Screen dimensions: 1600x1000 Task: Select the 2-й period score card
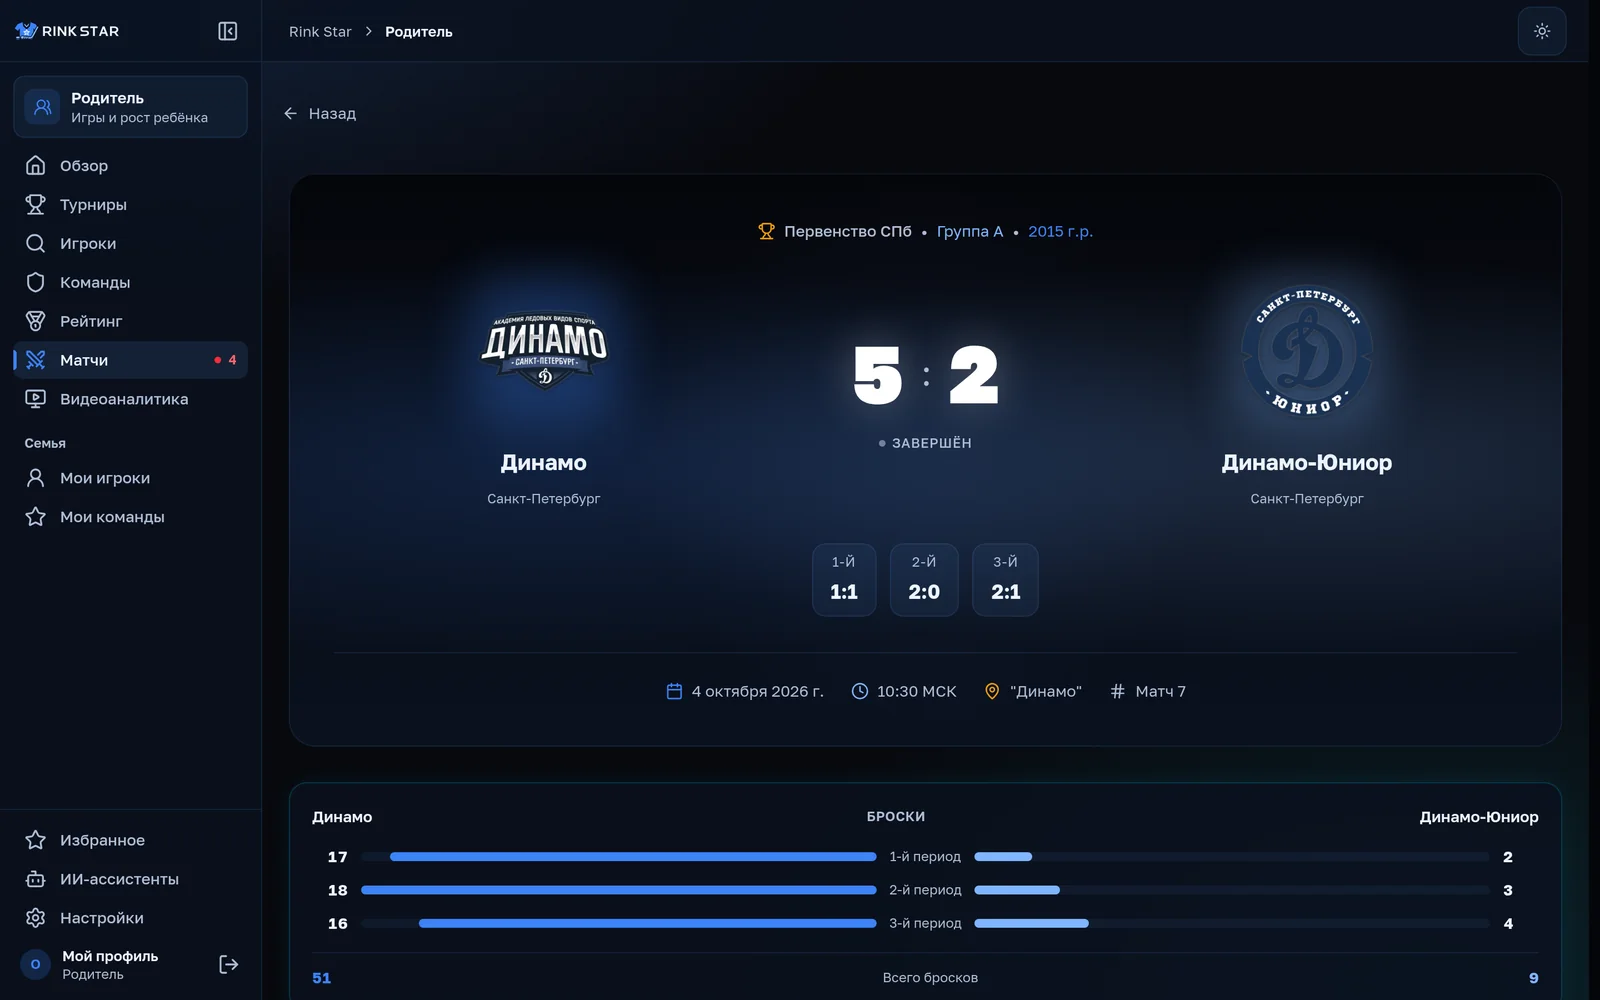(924, 580)
